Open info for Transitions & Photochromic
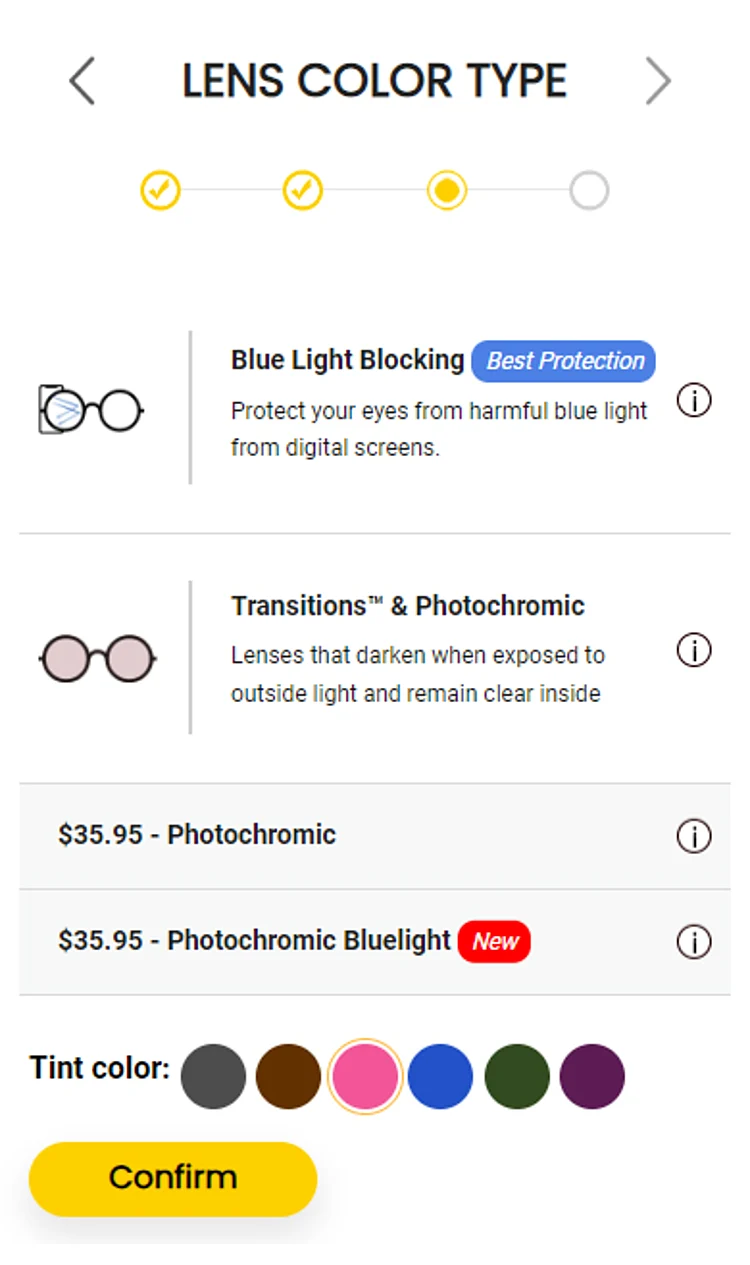 pos(694,650)
